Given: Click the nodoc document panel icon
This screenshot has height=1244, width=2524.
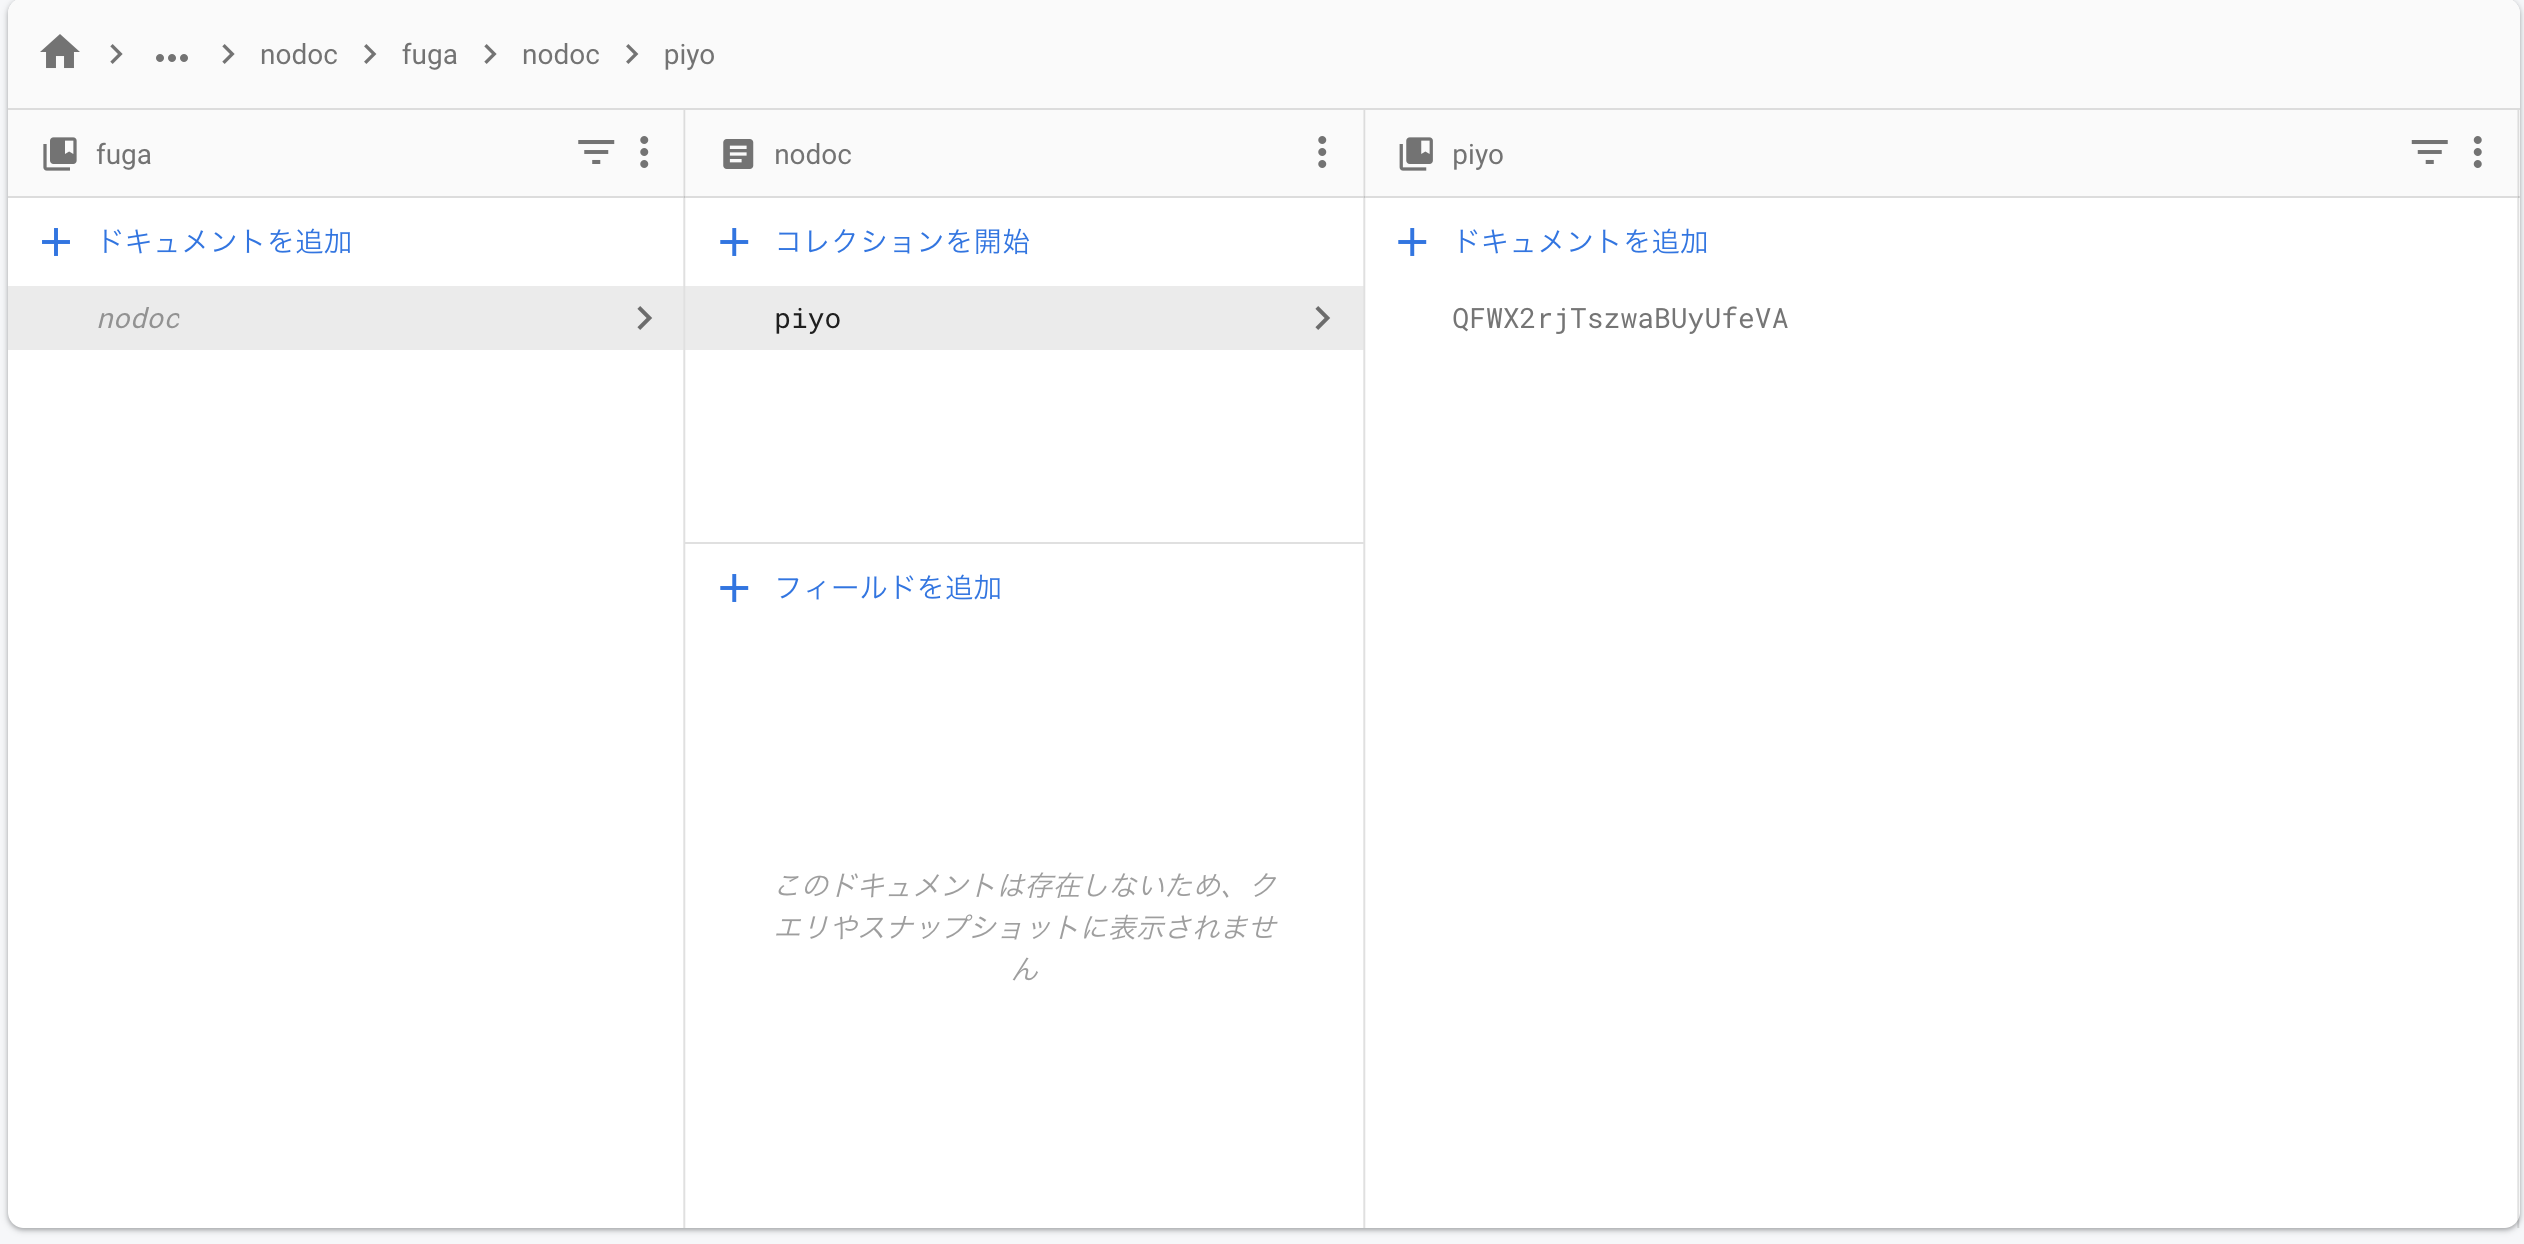Looking at the screenshot, I should pyautogui.click(x=738, y=154).
